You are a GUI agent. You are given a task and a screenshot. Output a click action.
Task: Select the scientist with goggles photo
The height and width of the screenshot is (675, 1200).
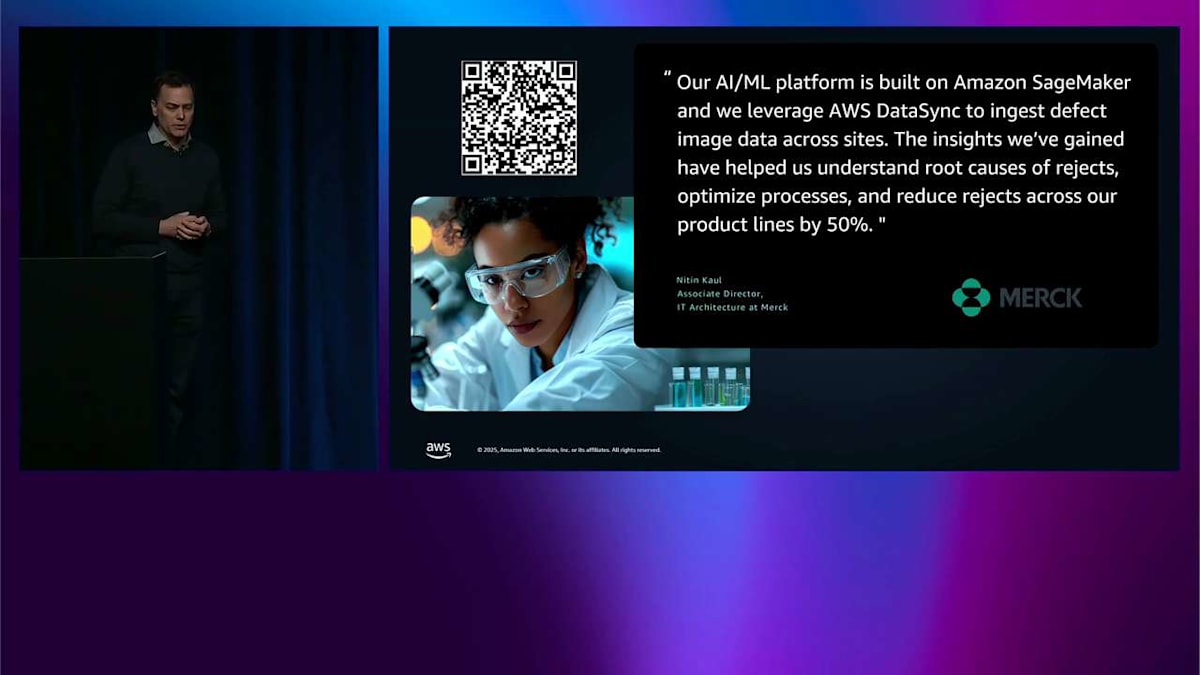click(x=580, y=303)
